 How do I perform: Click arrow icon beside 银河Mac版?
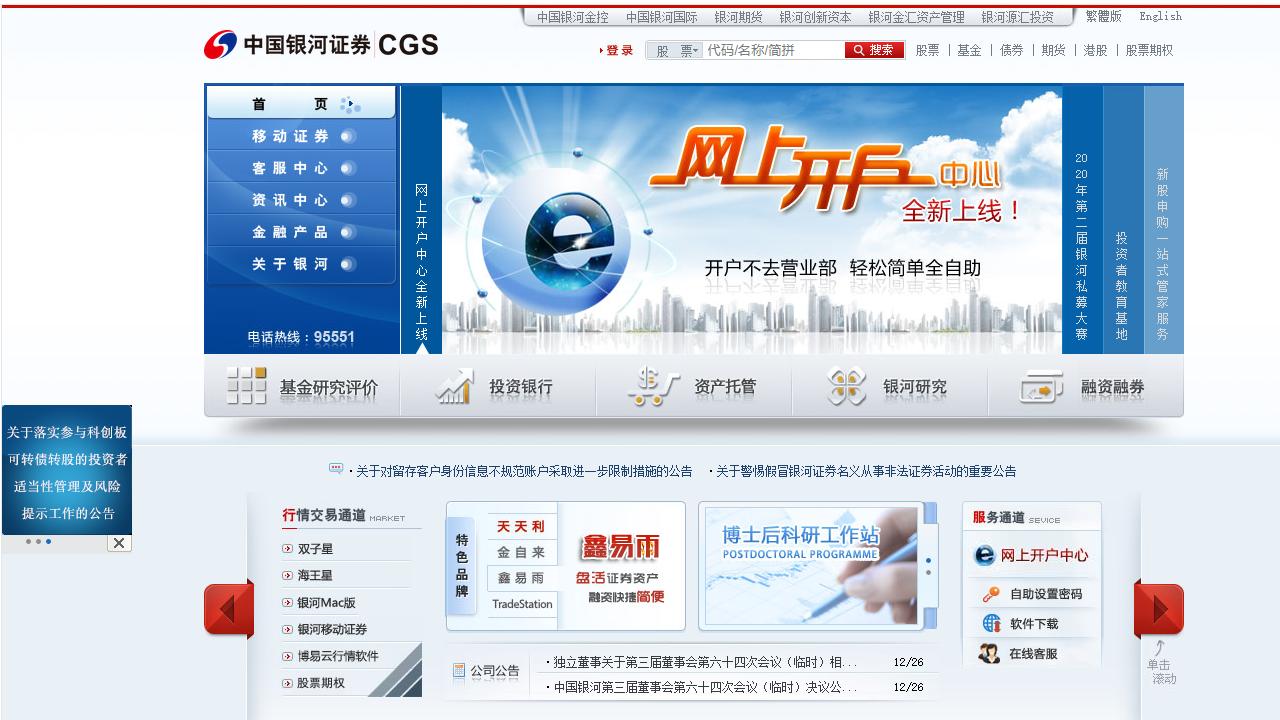point(288,603)
